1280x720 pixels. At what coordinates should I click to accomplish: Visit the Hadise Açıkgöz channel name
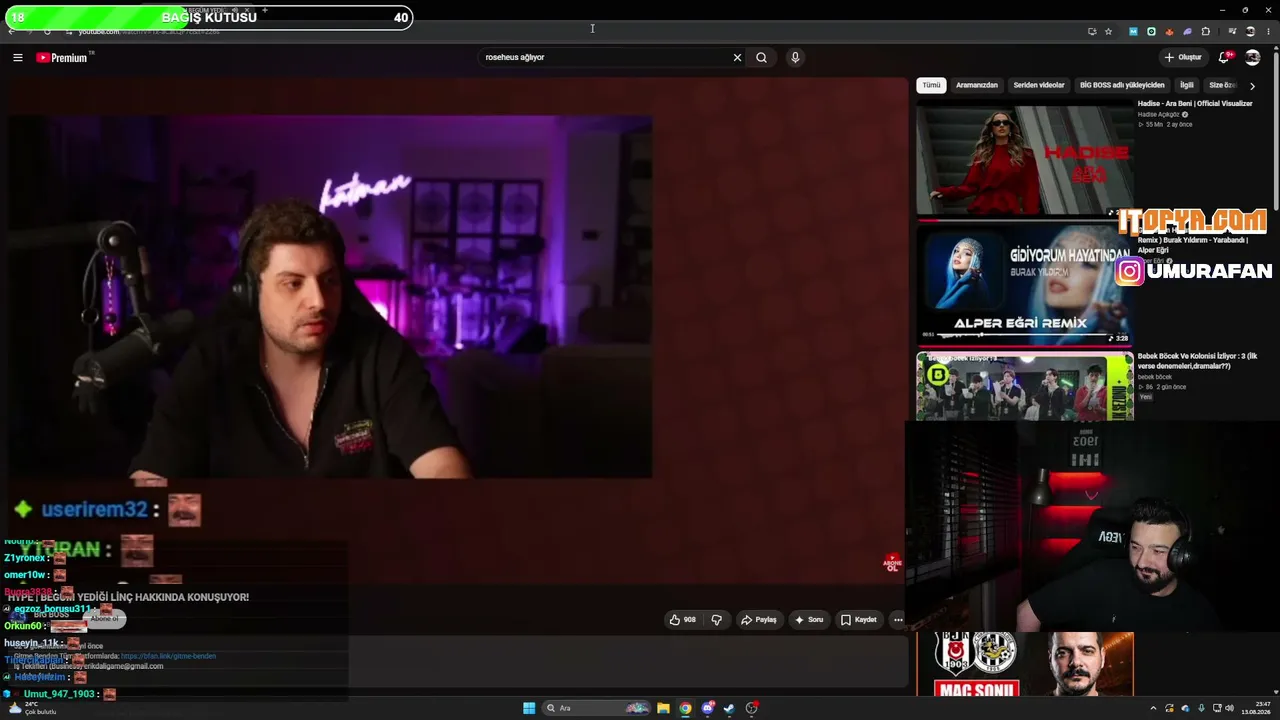pos(1158,115)
